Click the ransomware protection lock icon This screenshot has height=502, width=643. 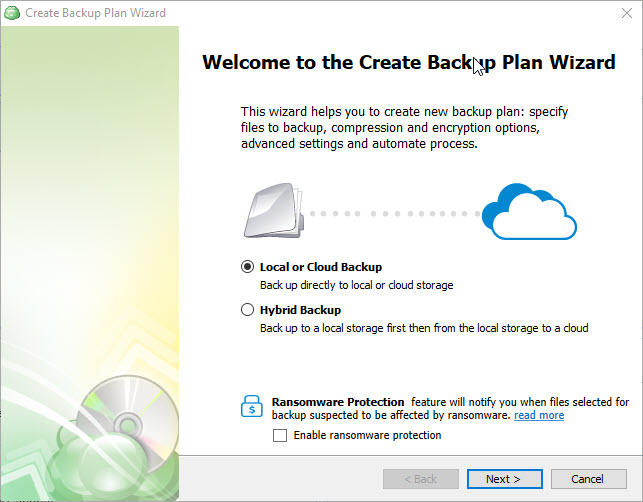coord(252,406)
